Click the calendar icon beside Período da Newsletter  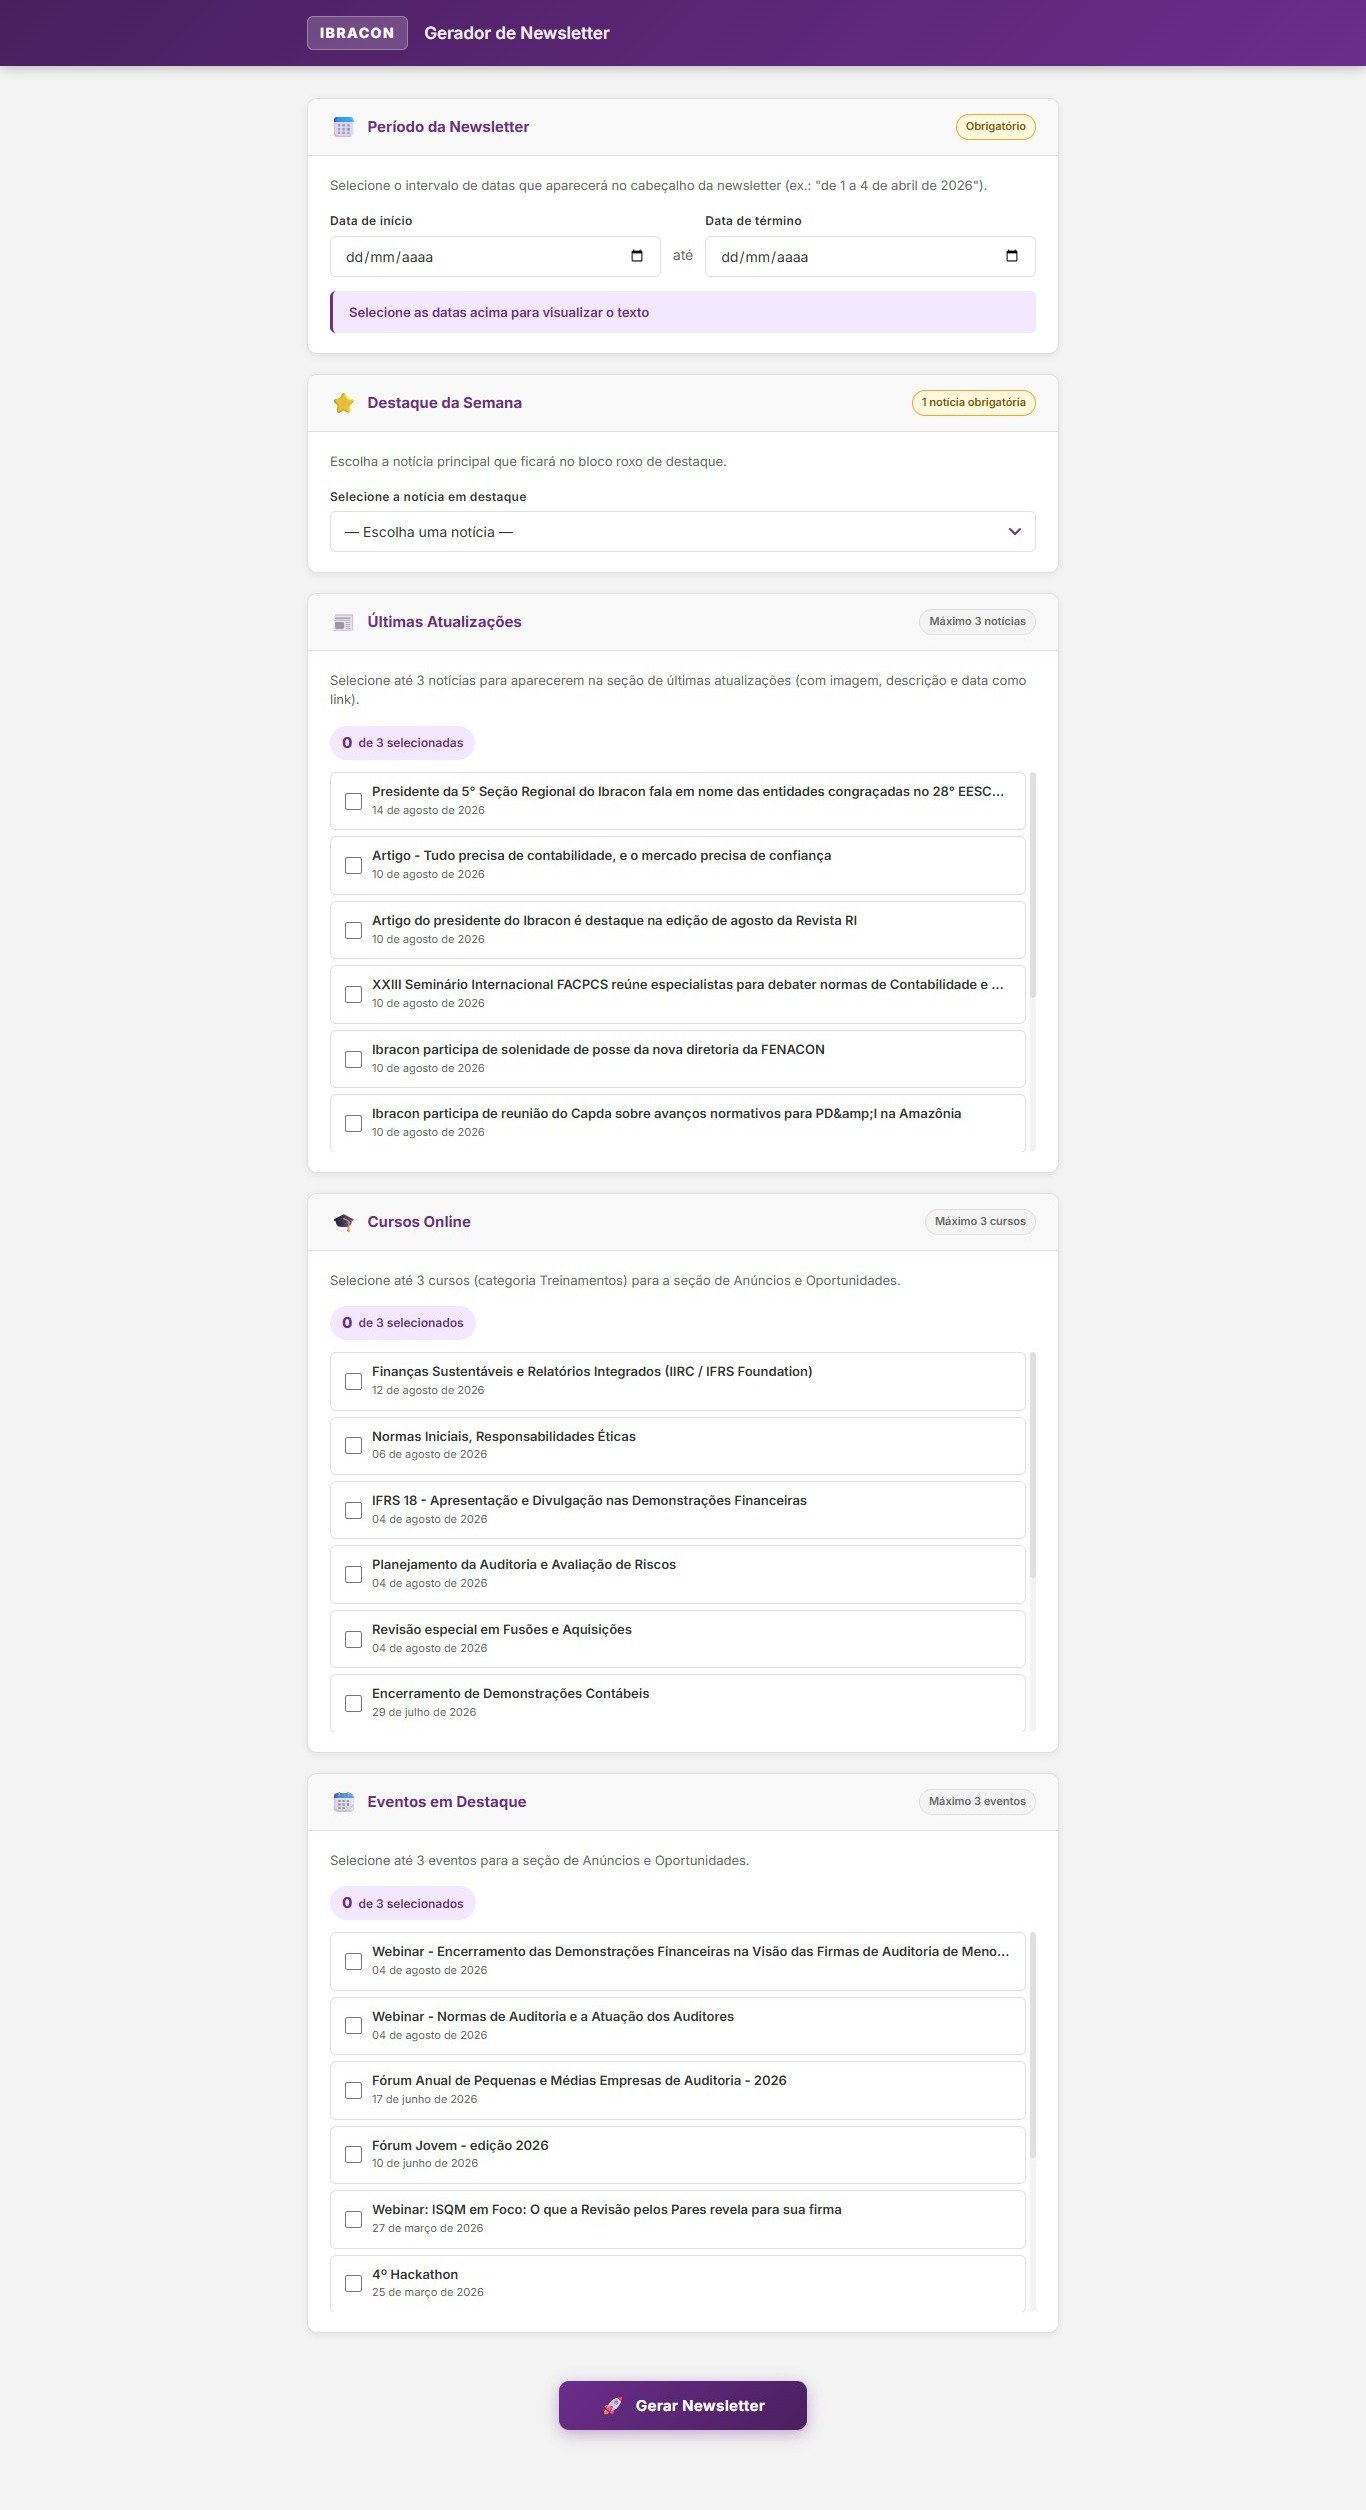[343, 127]
